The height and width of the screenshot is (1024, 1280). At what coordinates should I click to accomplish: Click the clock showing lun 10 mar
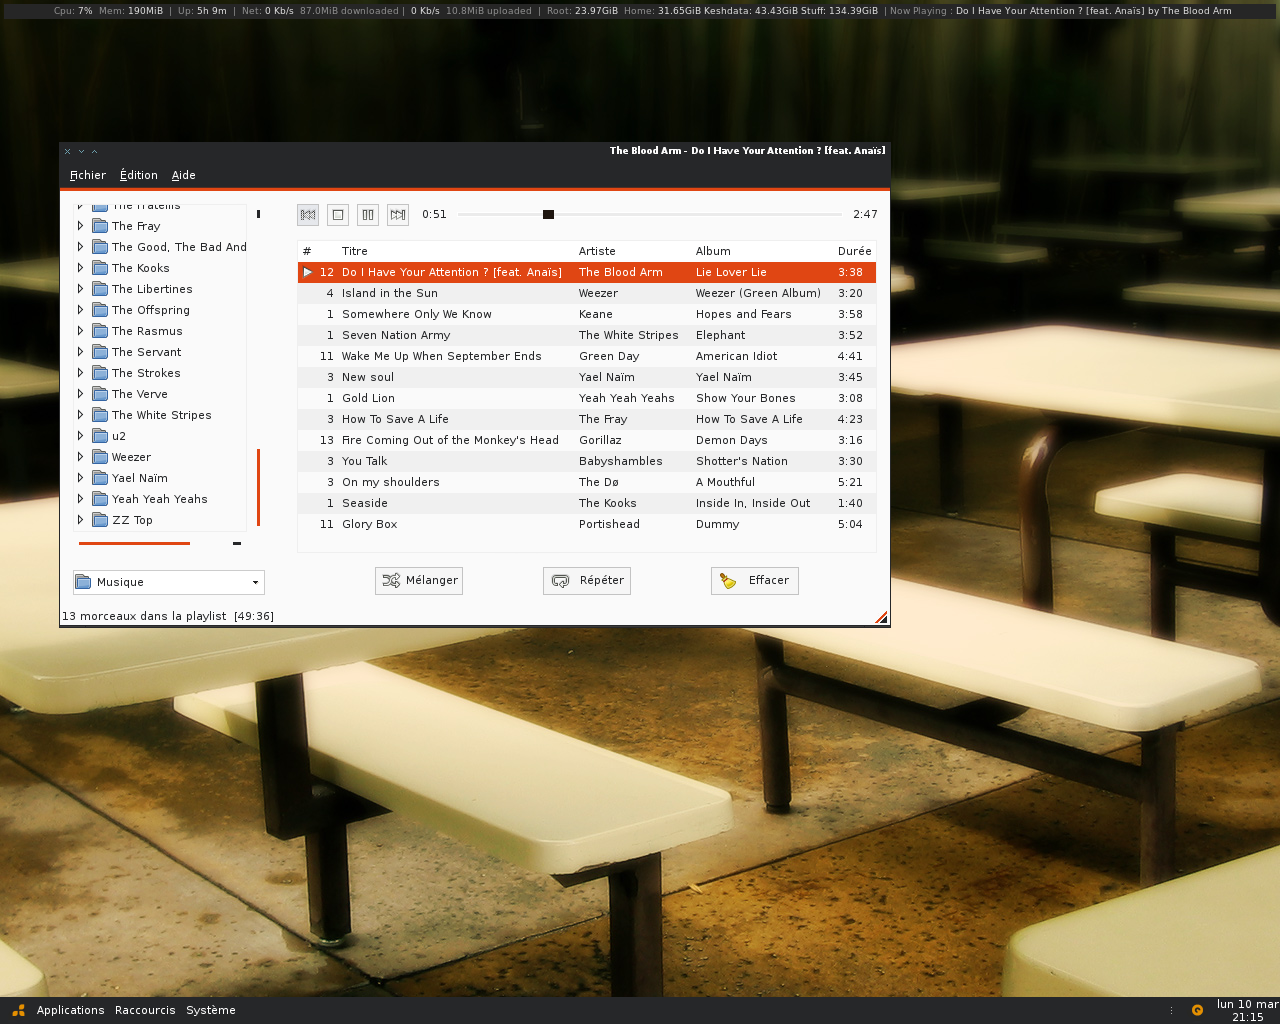click(x=1247, y=1010)
